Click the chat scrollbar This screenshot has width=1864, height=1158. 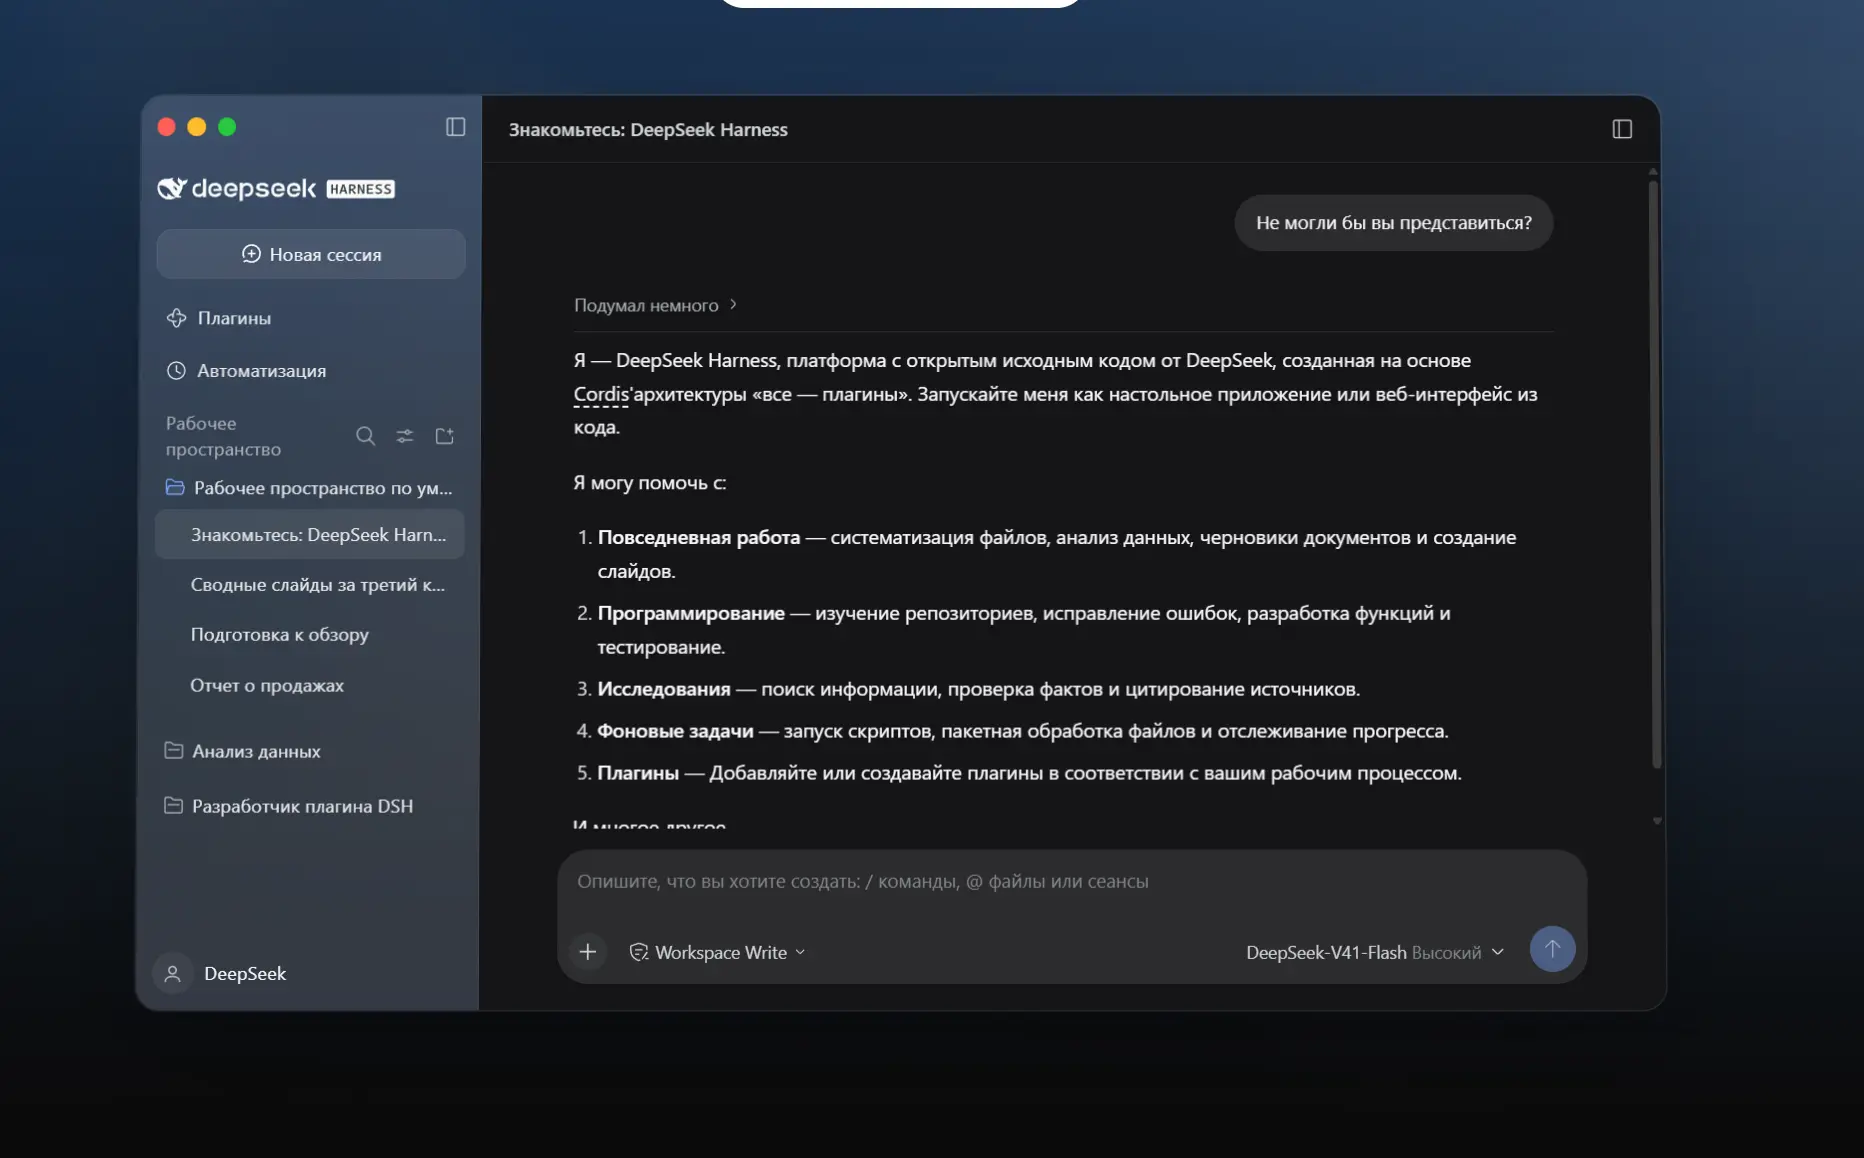click(1656, 475)
